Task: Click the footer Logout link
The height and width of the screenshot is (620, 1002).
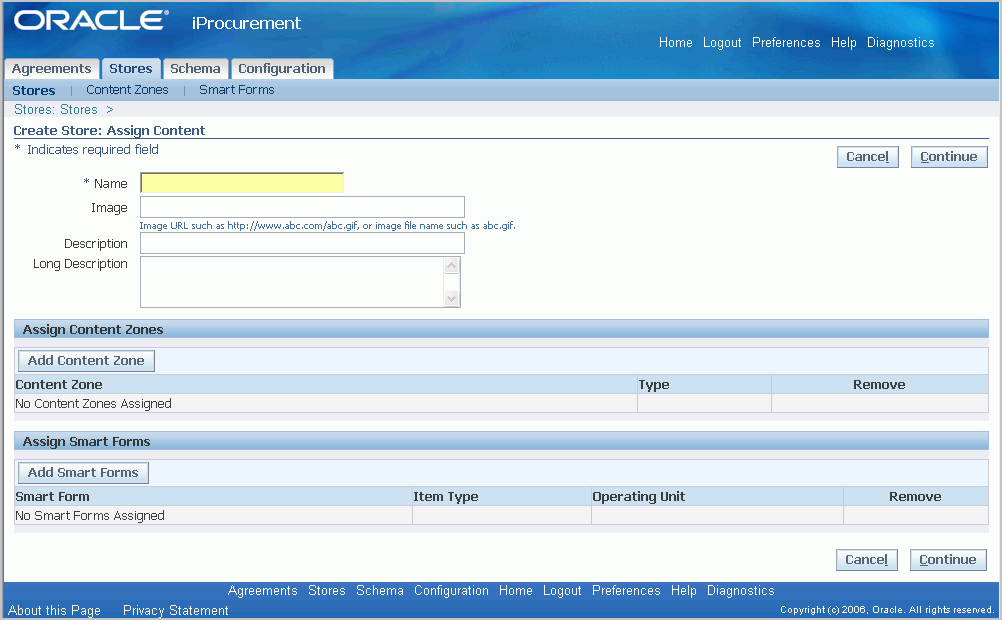Action: point(562,591)
